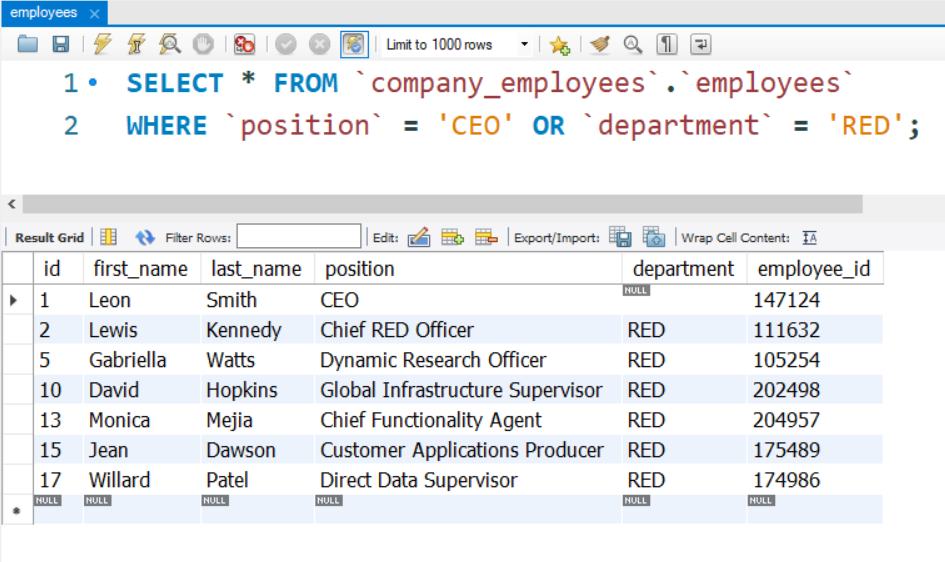Refresh result data with blue arrows icon

(x=145, y=237)
